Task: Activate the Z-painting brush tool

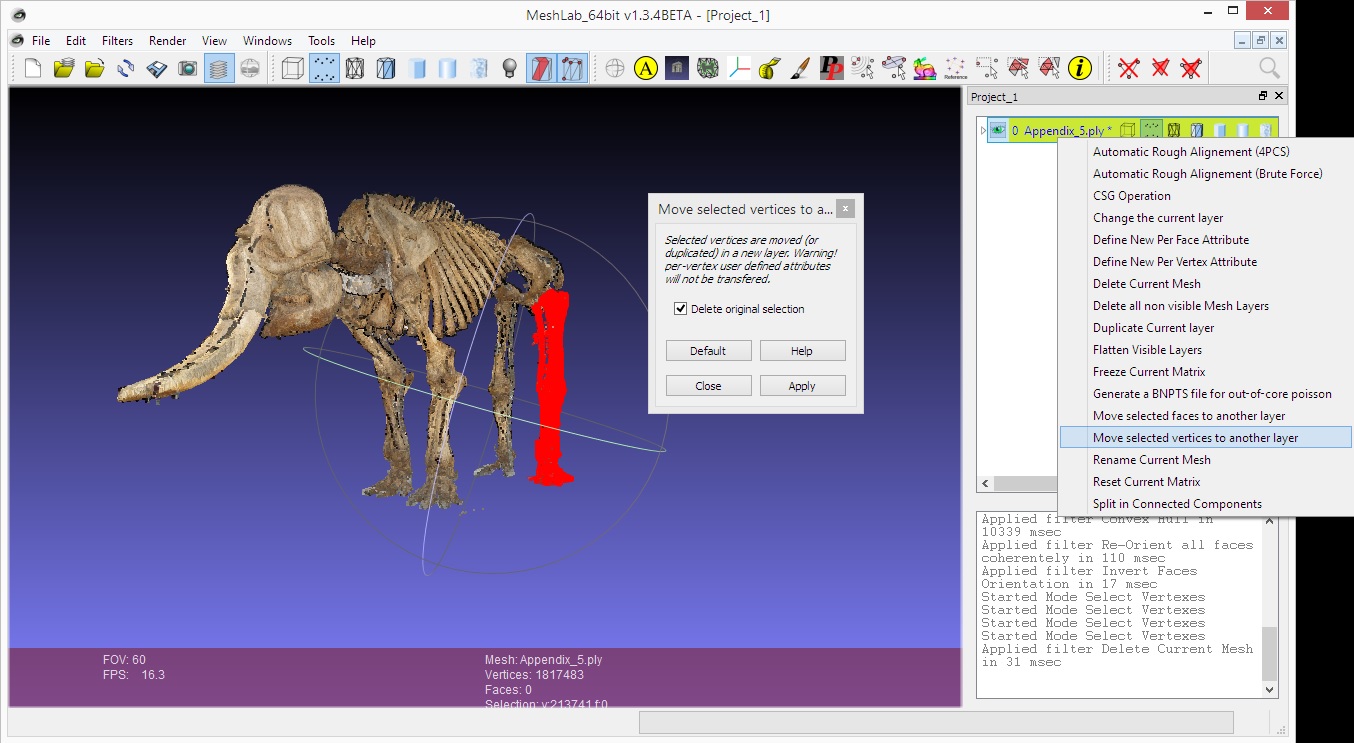Action: pyautogui.click(x=800, y=69)
